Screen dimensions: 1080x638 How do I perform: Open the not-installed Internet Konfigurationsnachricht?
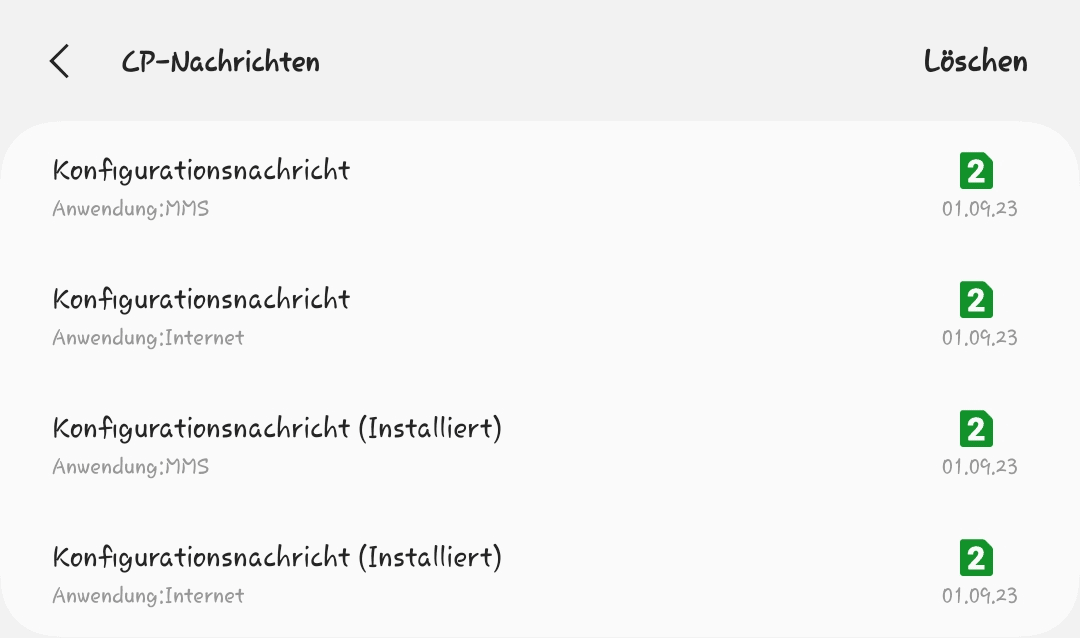[x=201, y=299]
